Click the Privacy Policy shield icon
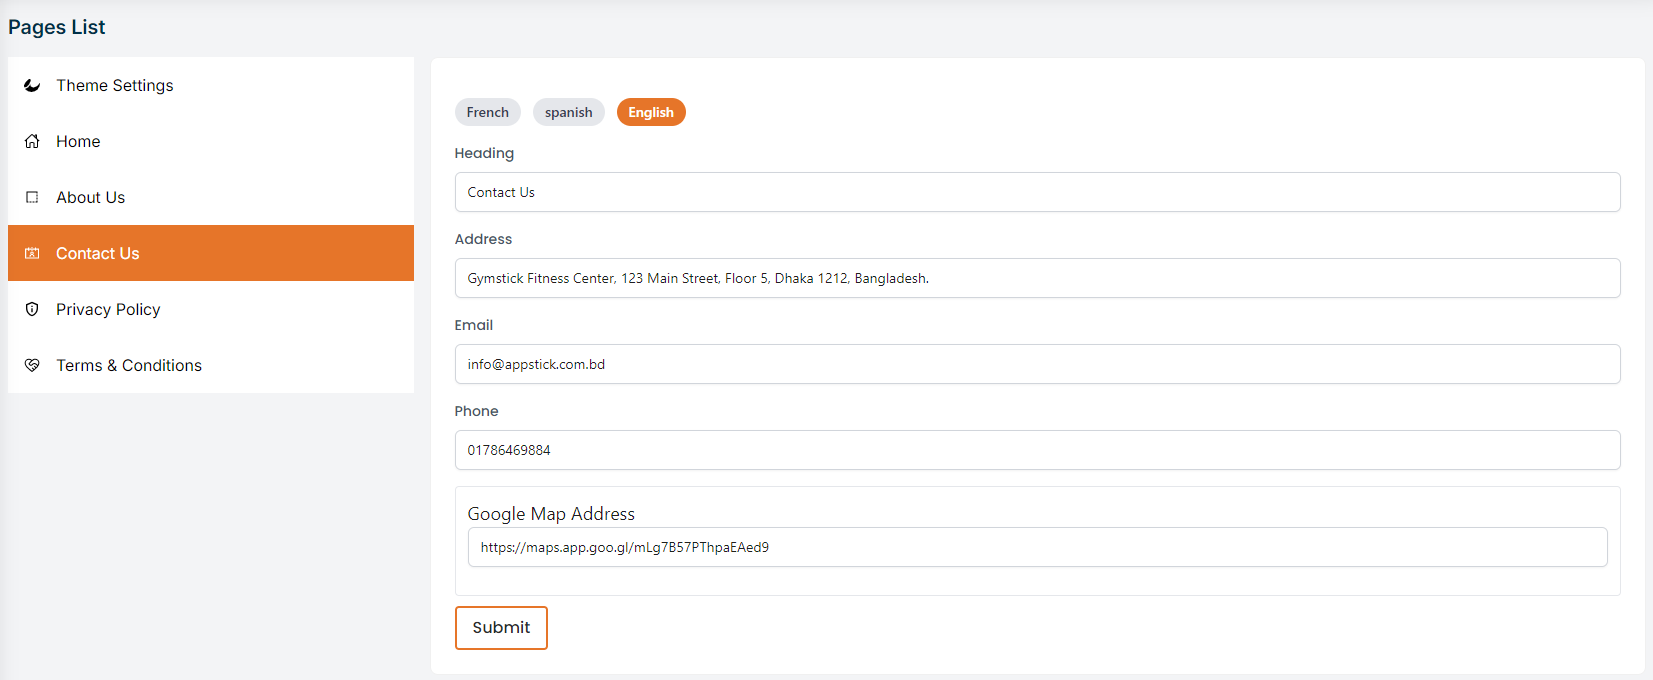The image size is (1653, 680). (32, 309)
